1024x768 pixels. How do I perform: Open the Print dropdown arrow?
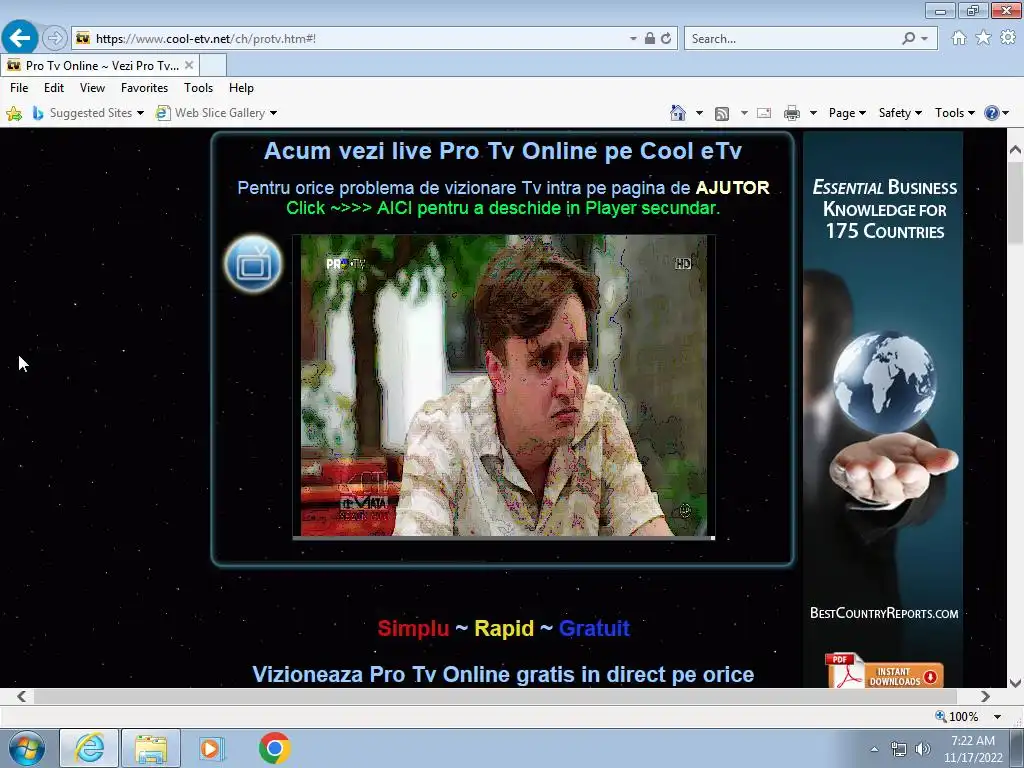(x=813, y=114)
